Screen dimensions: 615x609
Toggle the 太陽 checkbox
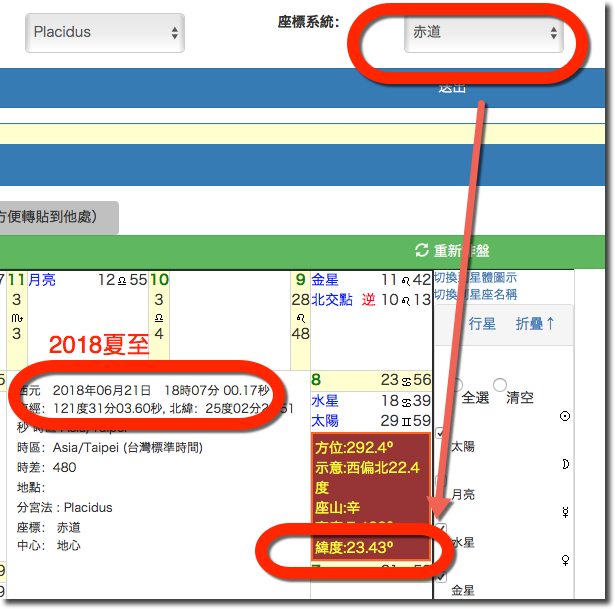tap(442, 431)
